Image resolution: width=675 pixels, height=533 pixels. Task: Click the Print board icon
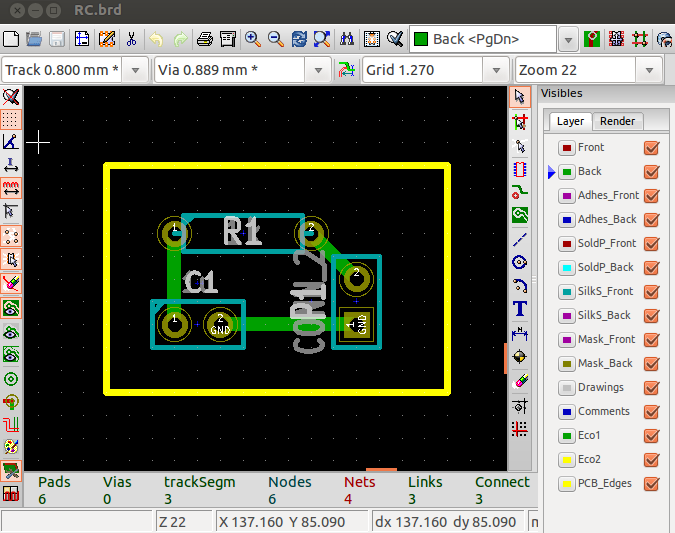coord(205,39)
